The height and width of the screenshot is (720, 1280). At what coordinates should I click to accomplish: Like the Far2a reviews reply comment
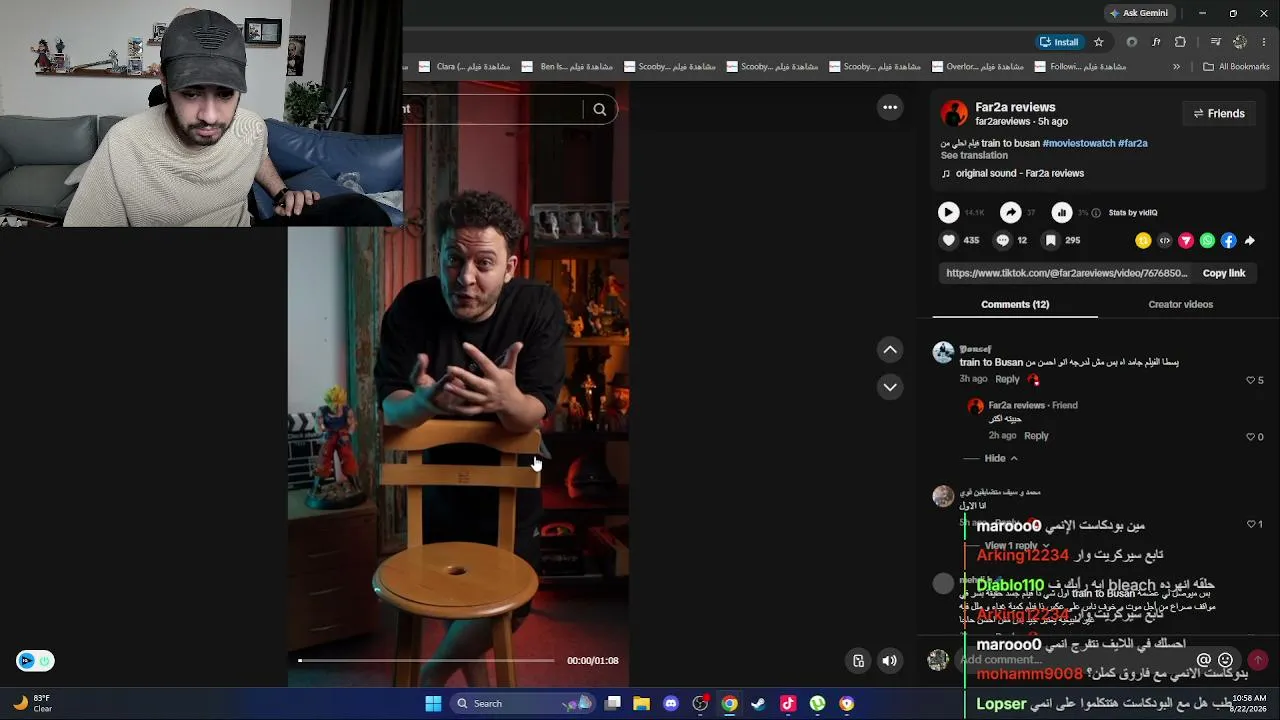(1250, 437)
